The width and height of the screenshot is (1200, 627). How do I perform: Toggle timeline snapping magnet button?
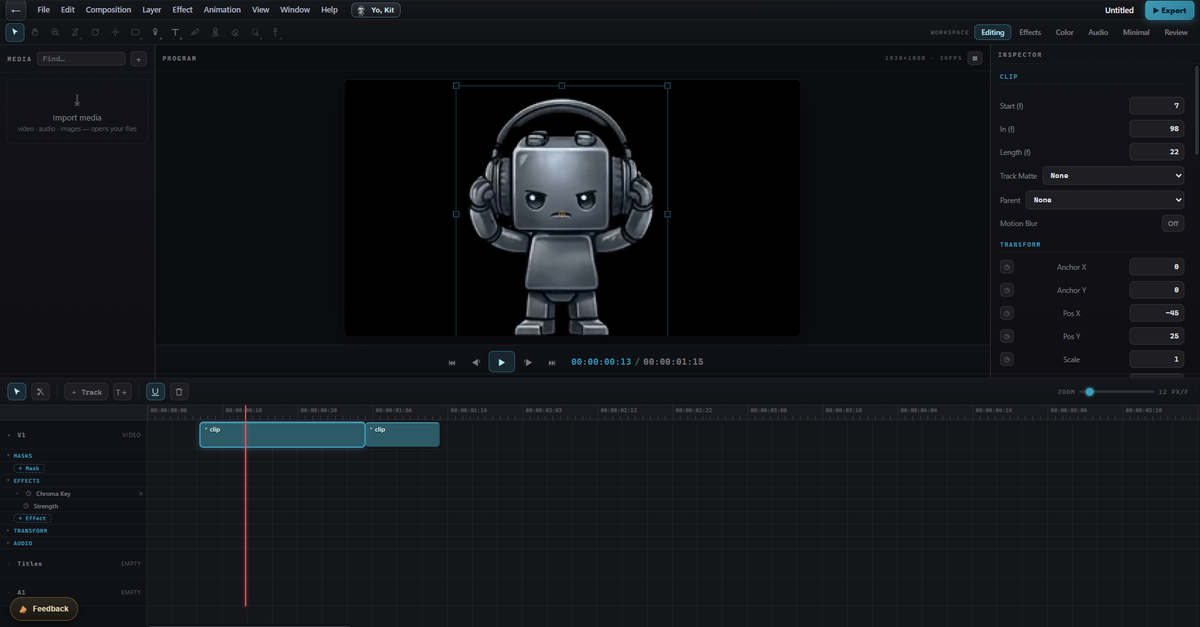155,392
